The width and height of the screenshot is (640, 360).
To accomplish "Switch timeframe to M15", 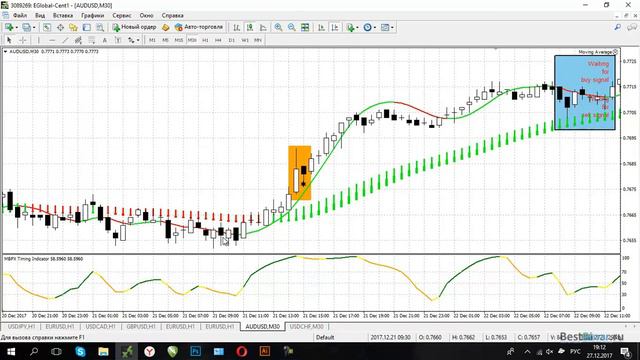I will [x=178, y=40].
